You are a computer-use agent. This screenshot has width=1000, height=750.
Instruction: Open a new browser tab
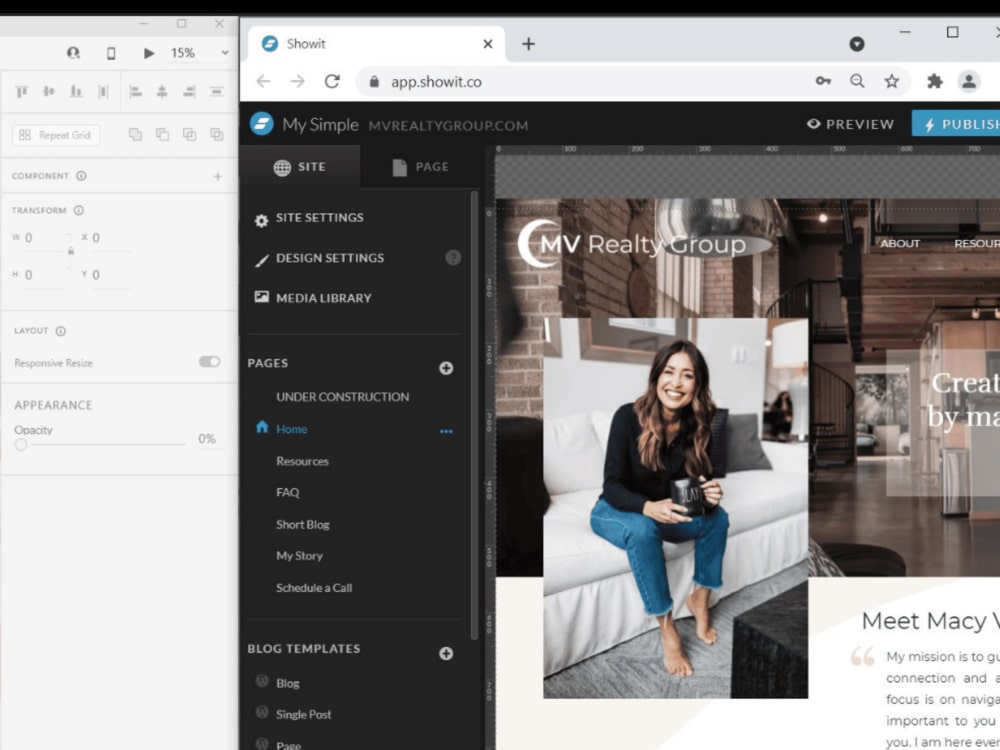tap(528, 43)
